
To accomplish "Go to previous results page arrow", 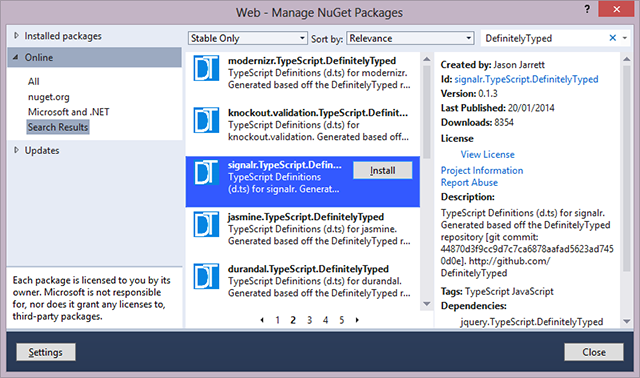I will (262, 320).
